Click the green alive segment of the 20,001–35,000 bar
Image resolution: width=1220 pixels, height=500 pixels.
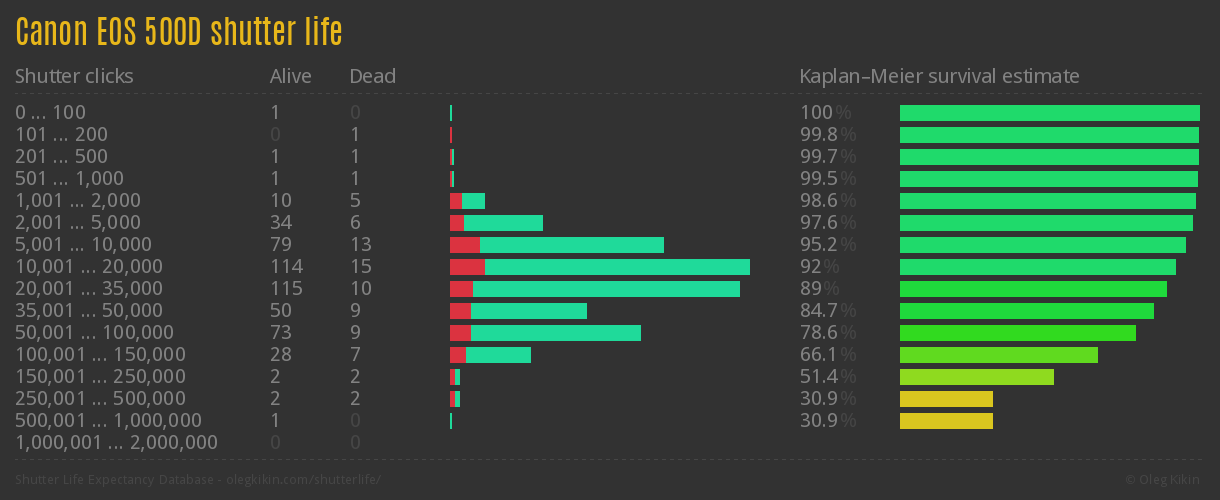click(606, 289)
